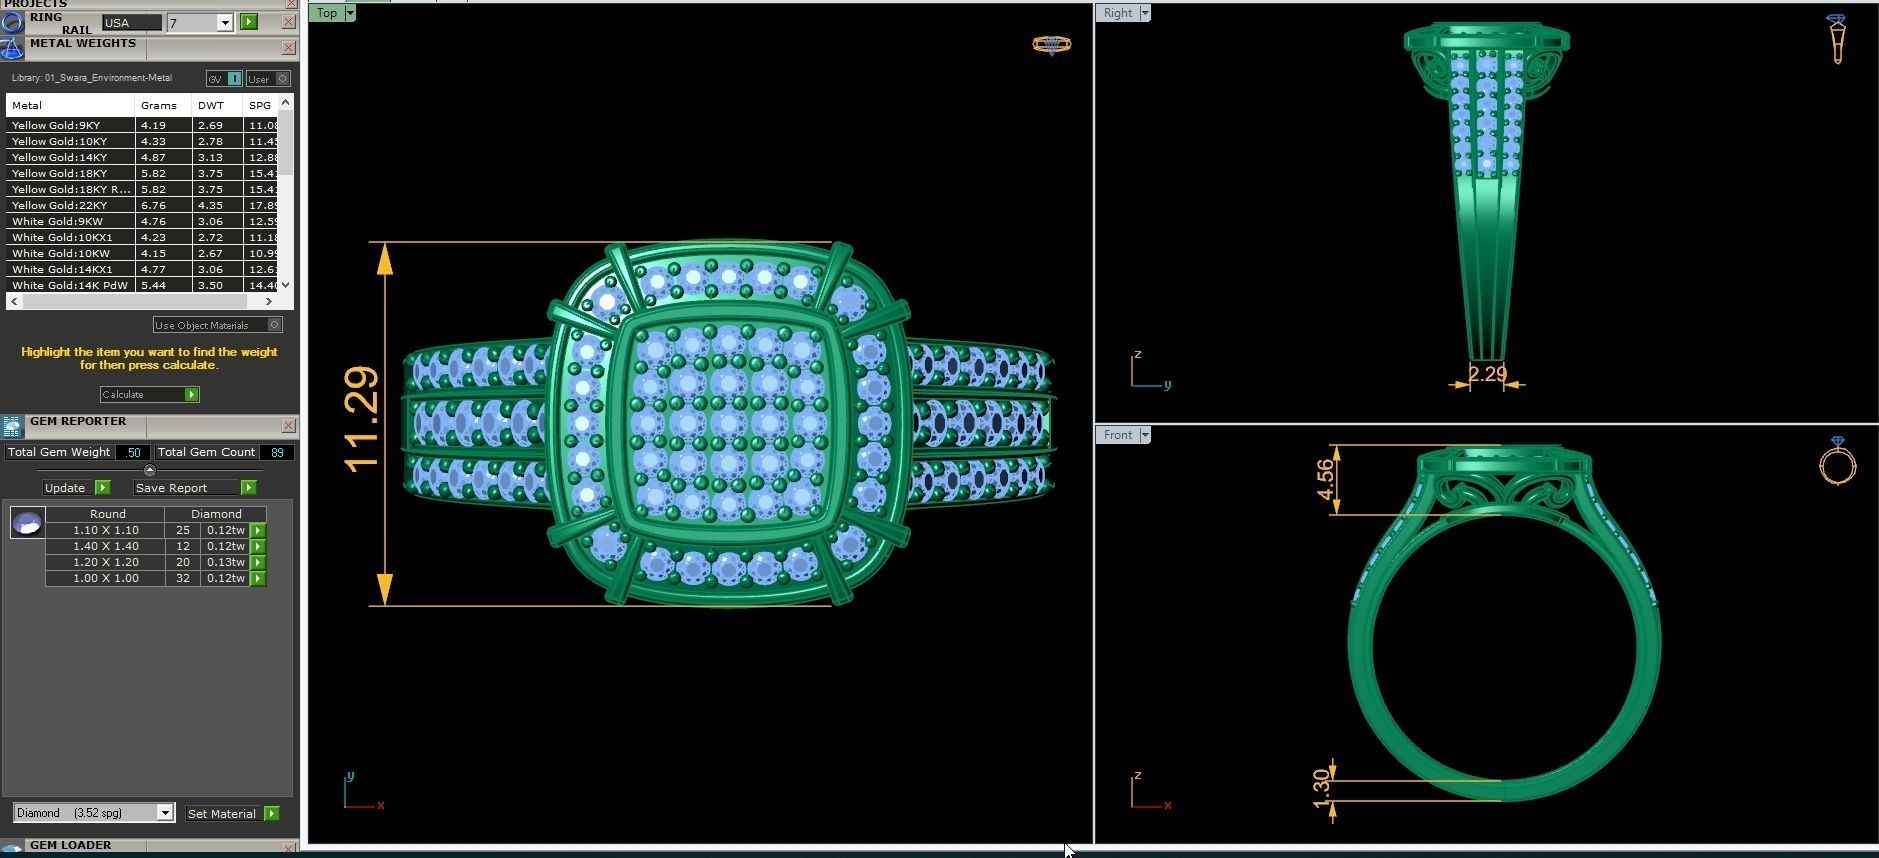Image resolution: width=1879 pixels, height=858 pixels.
Task: Select the Yellow Gold:9KY row
Action: coord(141,125)
